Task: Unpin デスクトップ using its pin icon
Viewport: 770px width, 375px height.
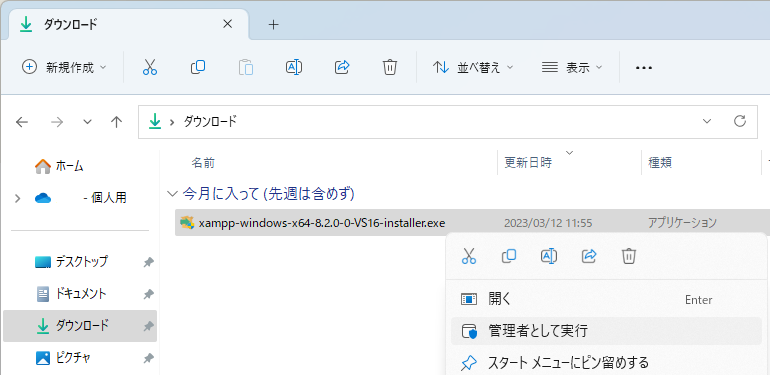Action: click(148, 263)
